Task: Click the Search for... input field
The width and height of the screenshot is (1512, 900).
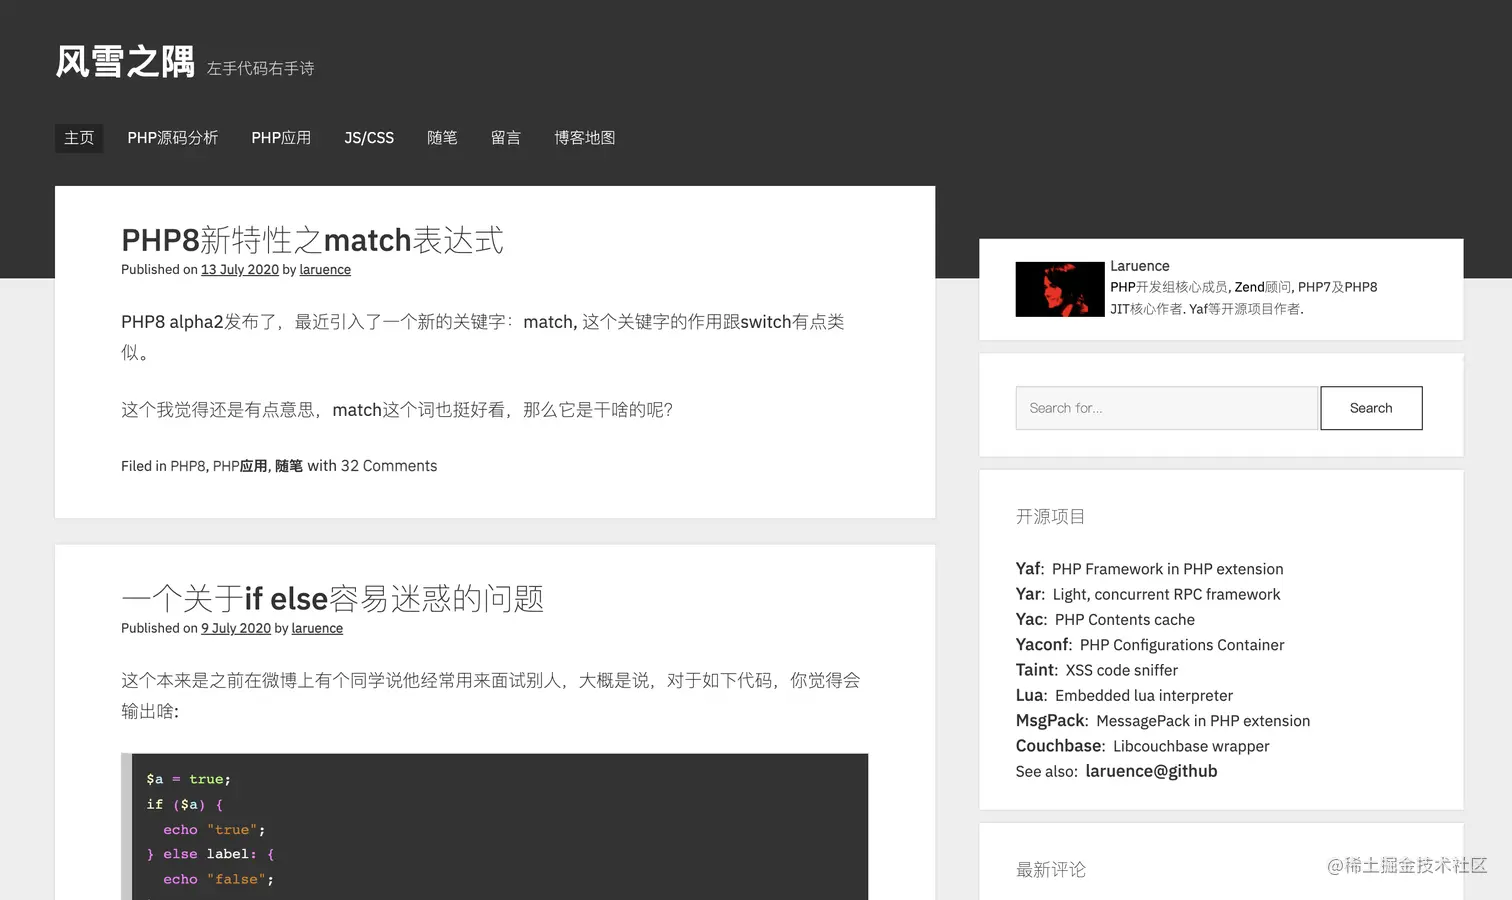Action: 1167,408
